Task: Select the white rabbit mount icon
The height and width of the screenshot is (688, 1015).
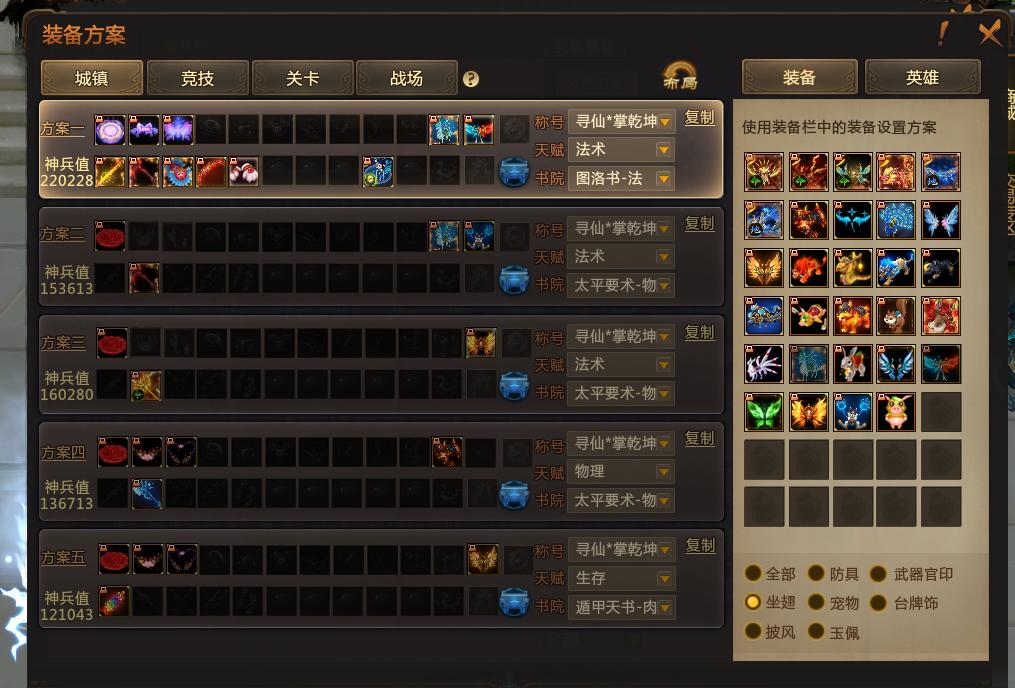Action: tap(853, 364)
